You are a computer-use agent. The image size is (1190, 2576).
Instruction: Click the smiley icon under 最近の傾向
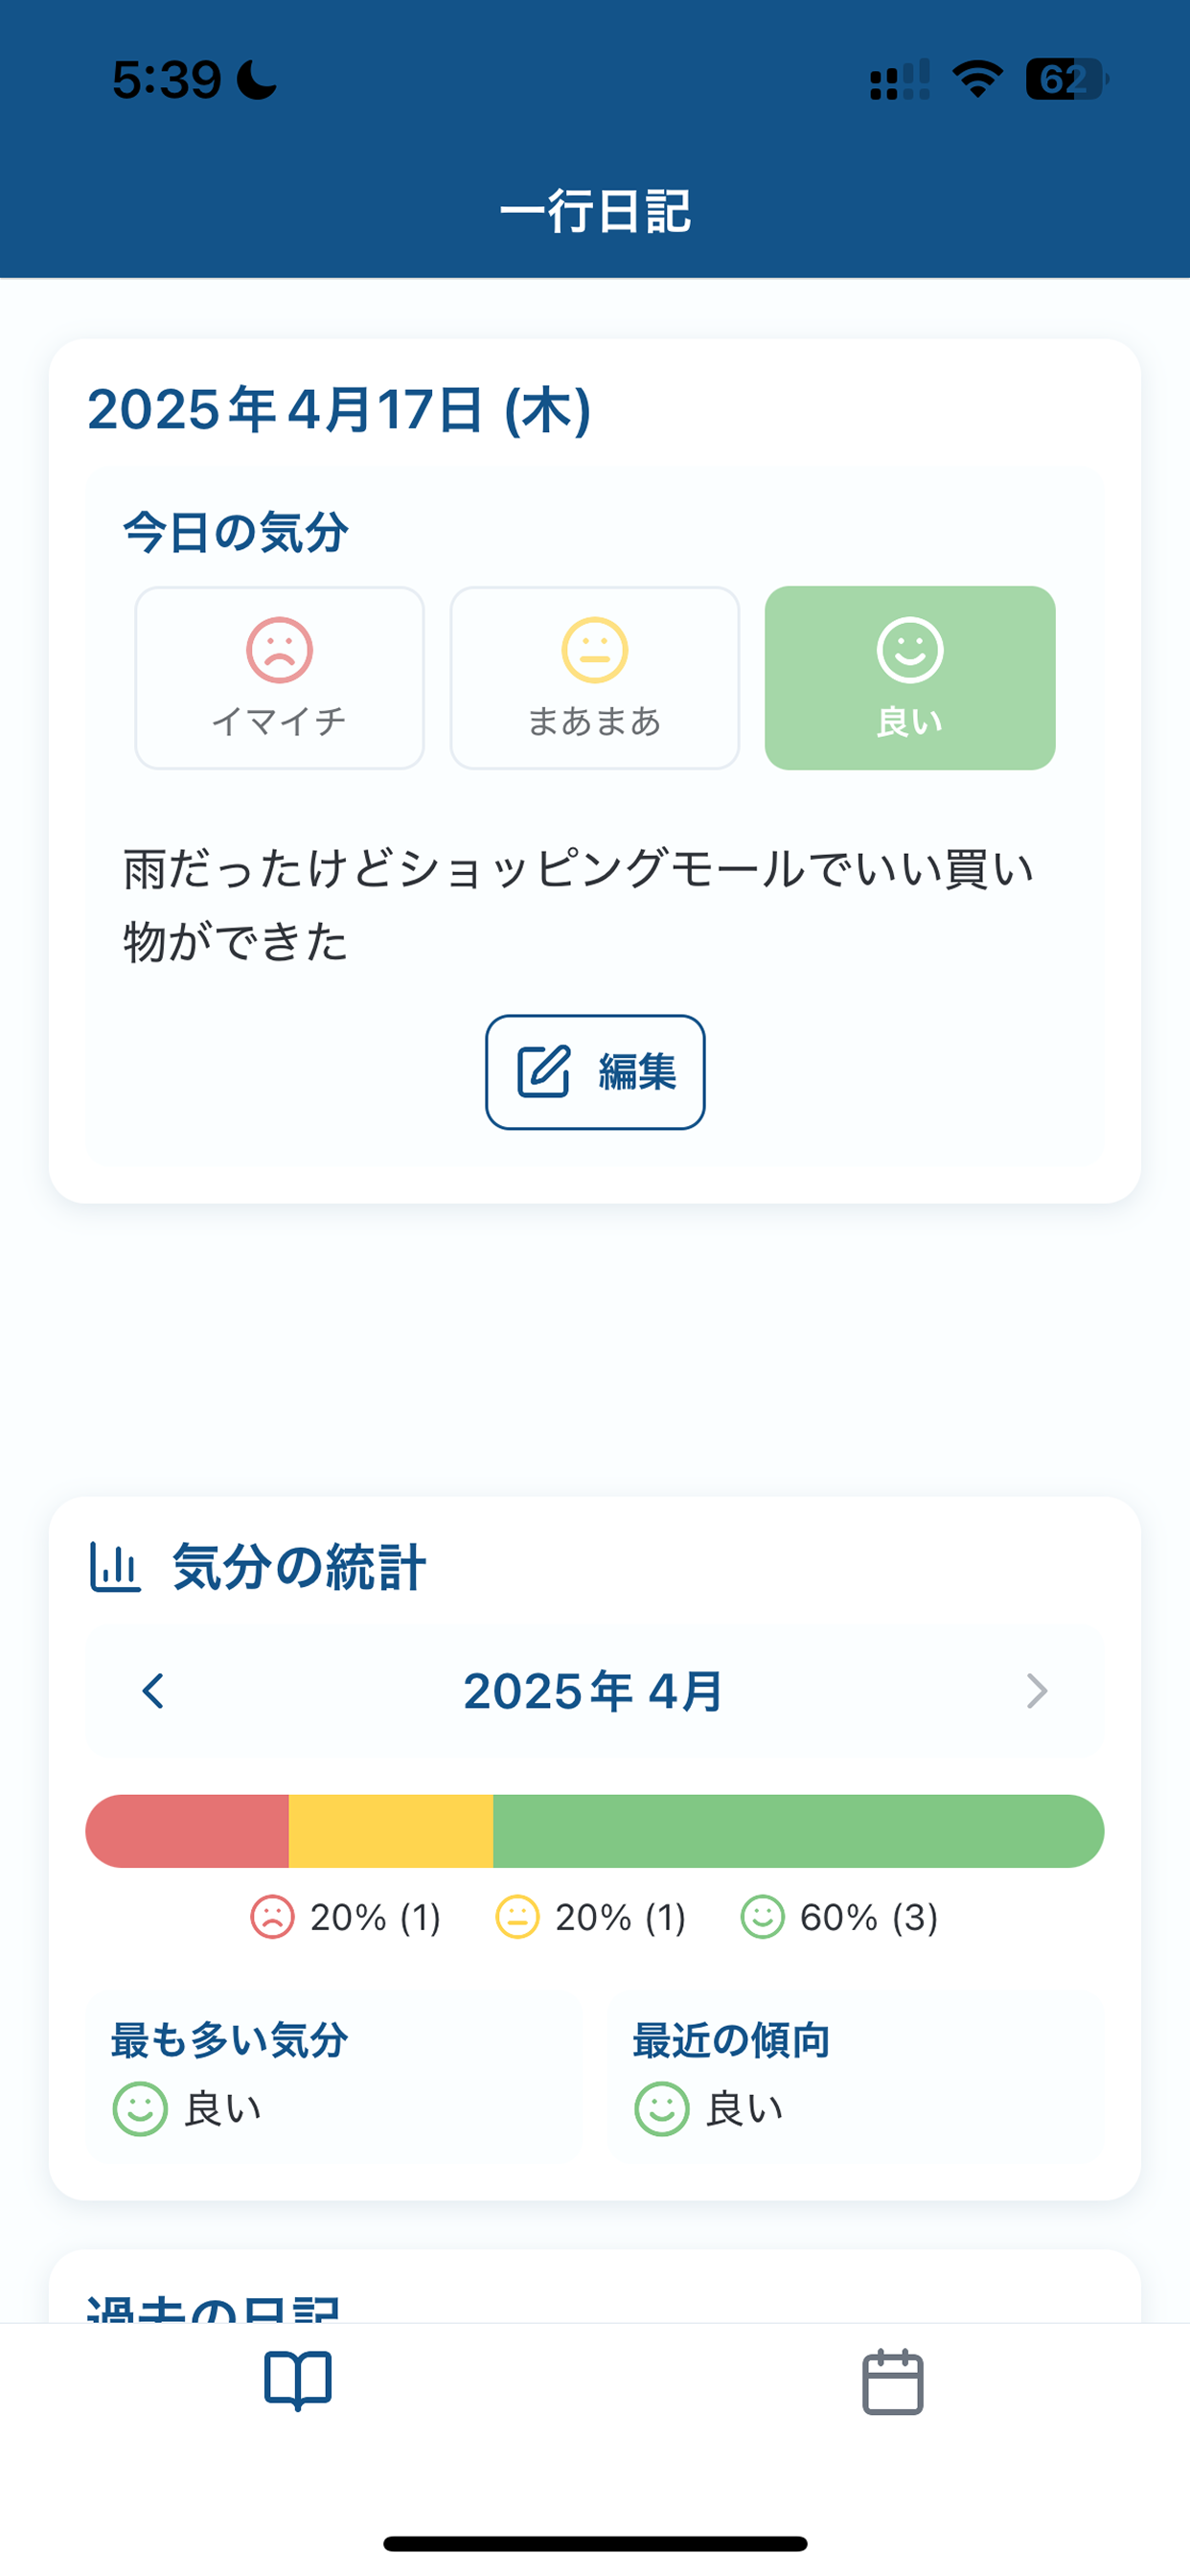(x=661, y=2107)
